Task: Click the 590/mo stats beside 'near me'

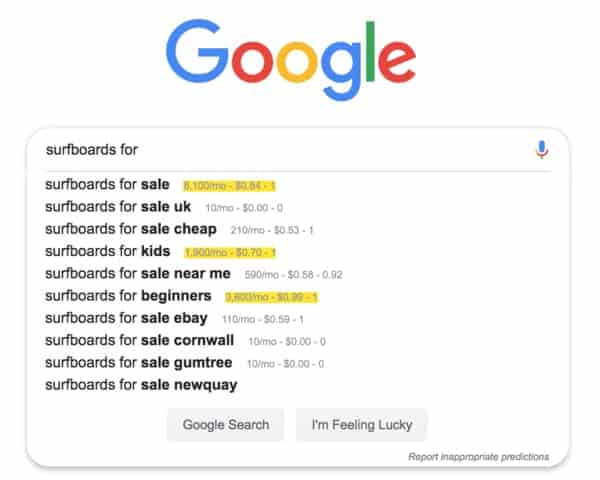Action: 293,275
